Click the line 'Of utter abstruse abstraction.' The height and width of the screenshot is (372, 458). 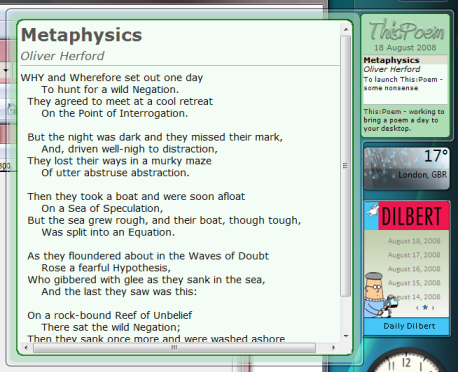pos(115,173)
